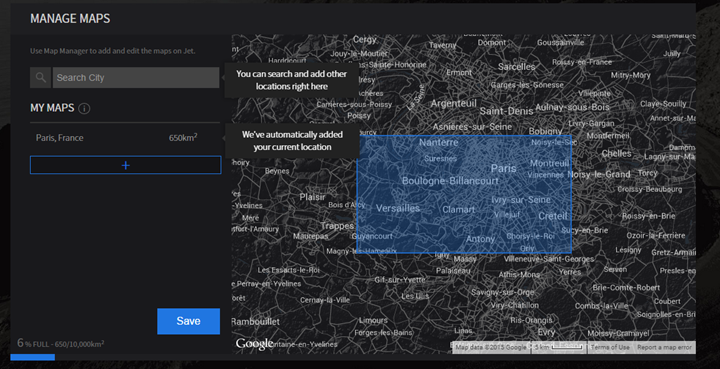The height and width of the screenshot is (369, 720).
Task: Click the Google logo on the map
Action: pos(254,344)
